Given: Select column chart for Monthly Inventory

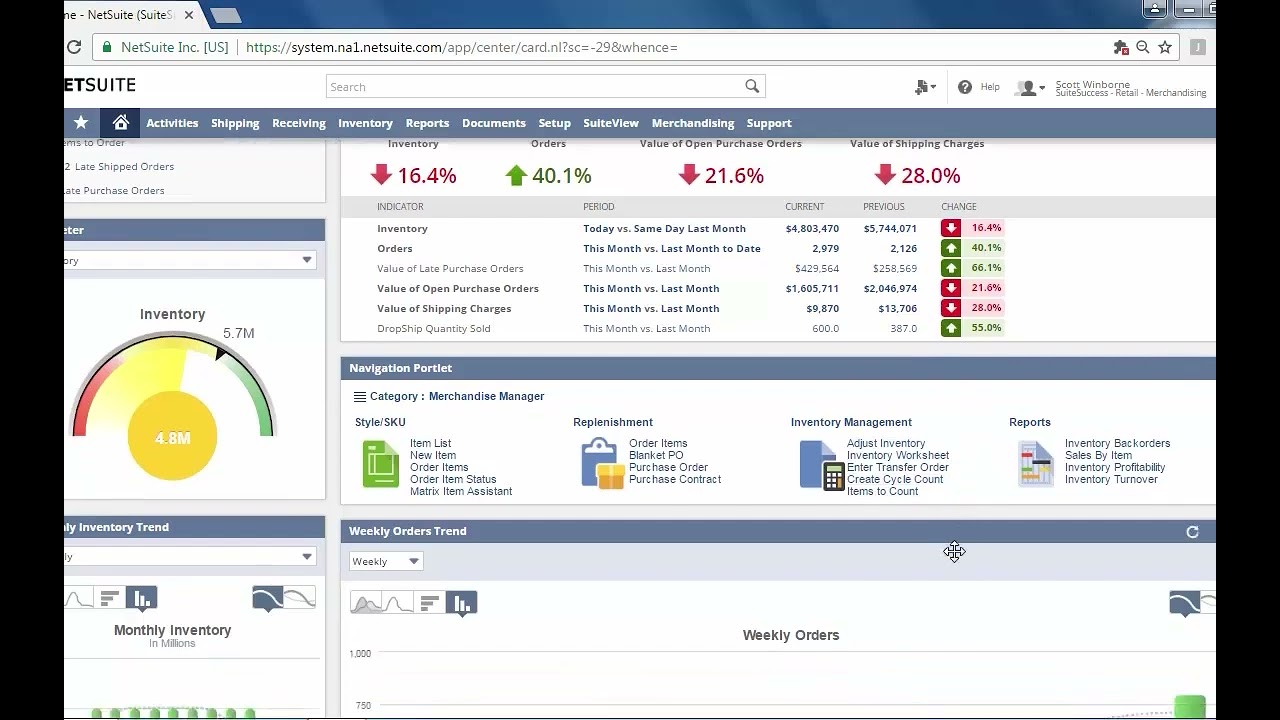Looking at the screenshot, I should [141, 599].
